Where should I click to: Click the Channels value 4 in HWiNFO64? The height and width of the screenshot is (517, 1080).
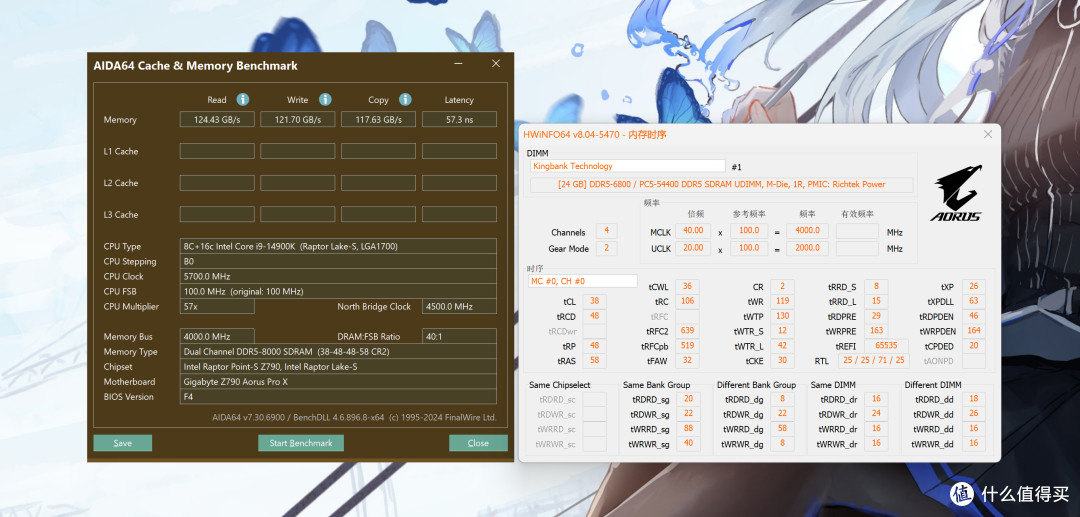(606, 231)
